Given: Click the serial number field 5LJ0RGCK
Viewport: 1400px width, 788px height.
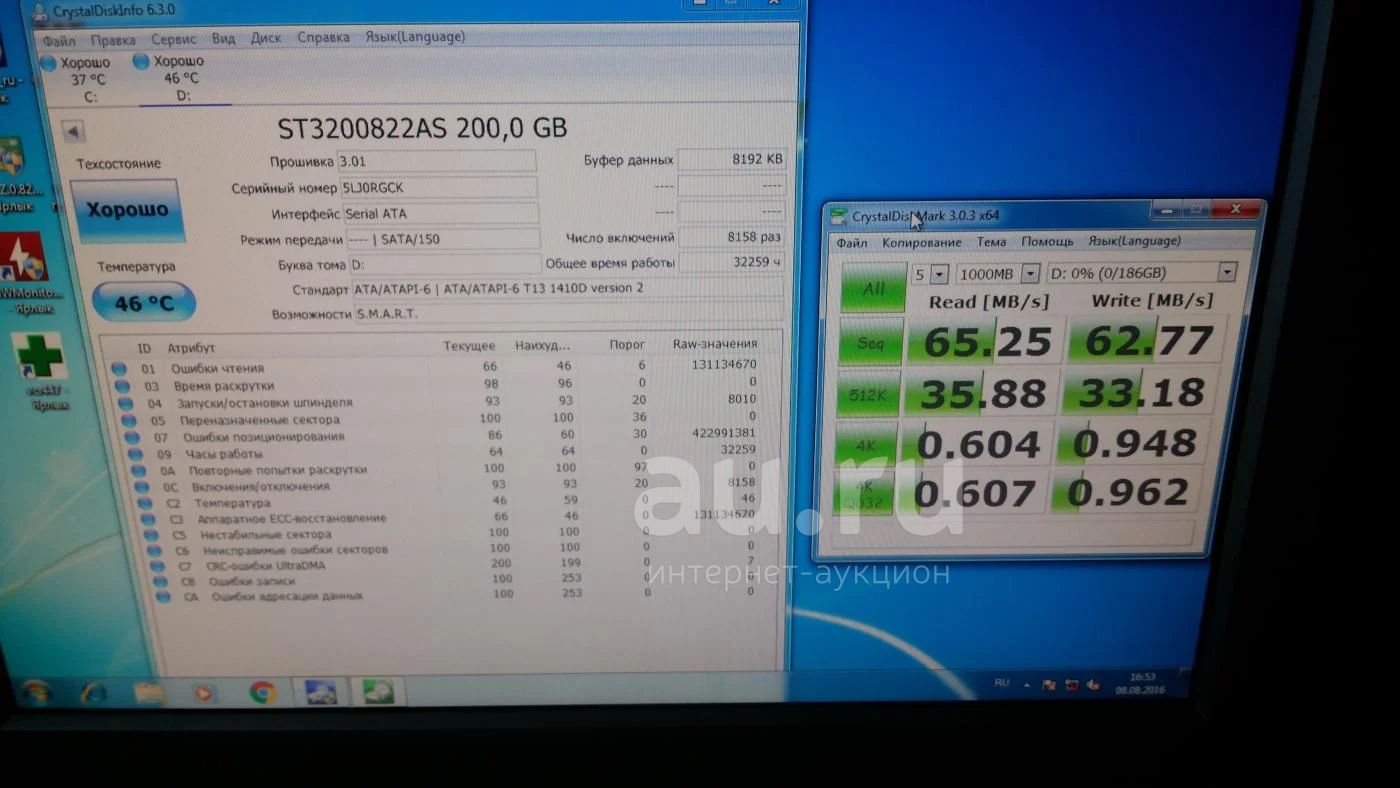Looking at the screenshot, I should 437,187.
